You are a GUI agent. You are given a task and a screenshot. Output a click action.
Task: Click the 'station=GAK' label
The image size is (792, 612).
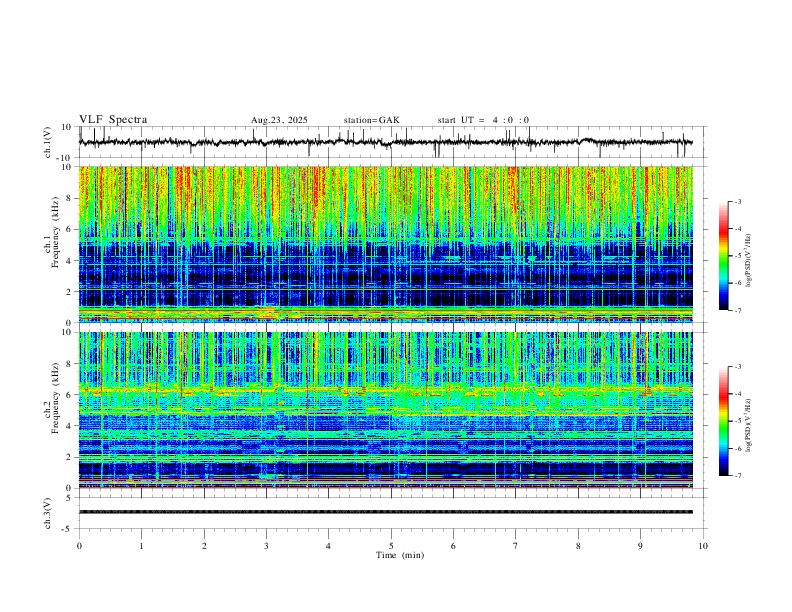pos(371,120)
